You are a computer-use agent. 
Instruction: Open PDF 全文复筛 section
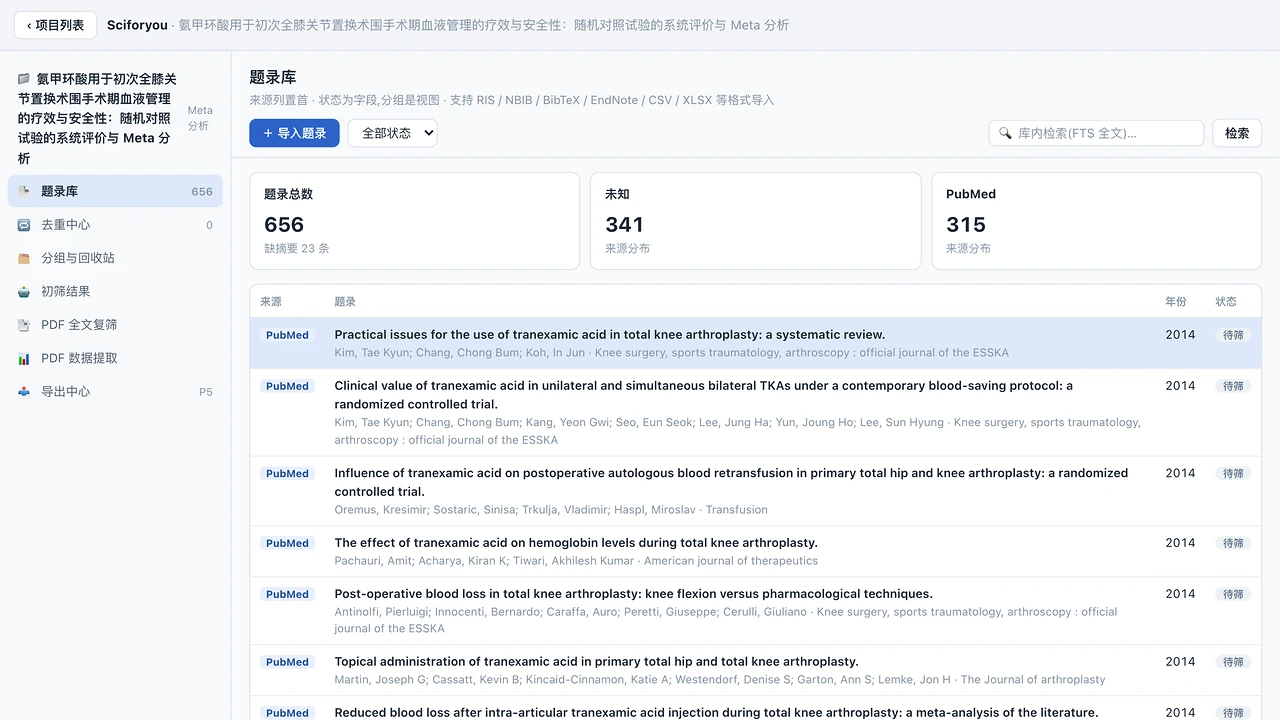[115, 325]
